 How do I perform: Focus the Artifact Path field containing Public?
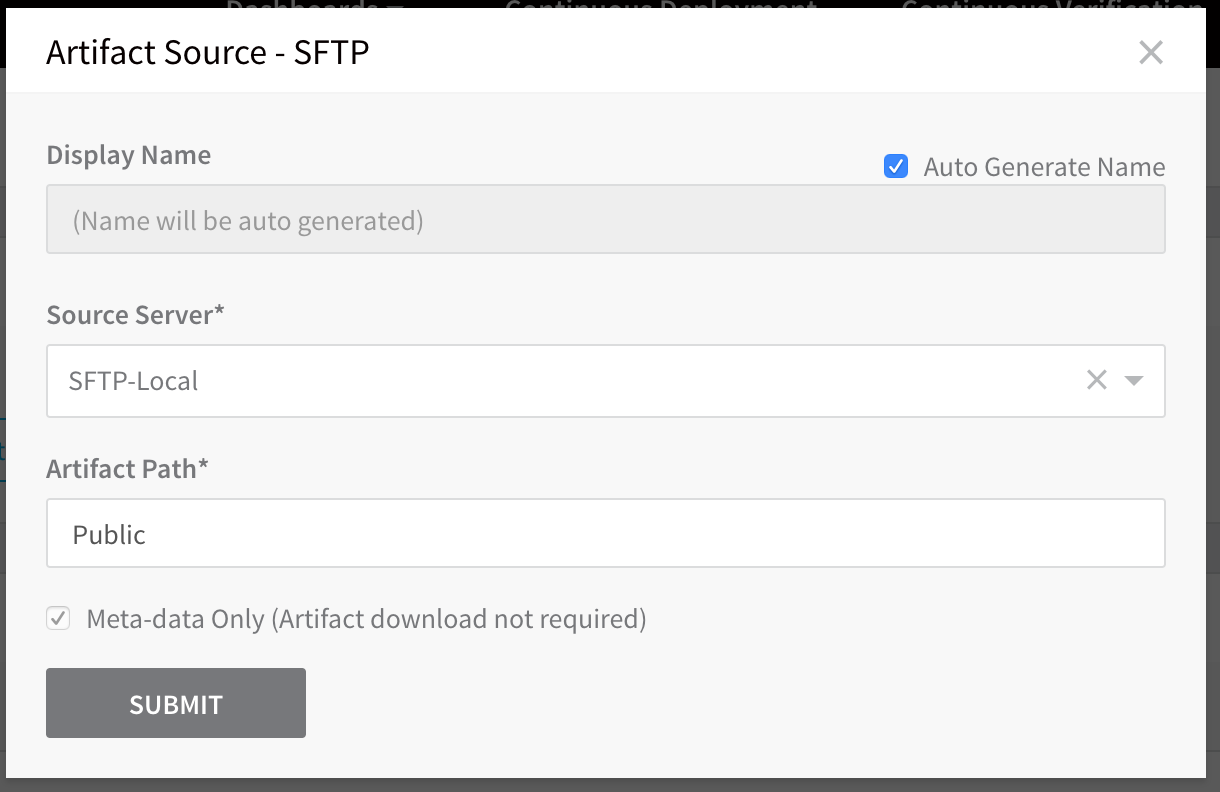tap(605, 533)
